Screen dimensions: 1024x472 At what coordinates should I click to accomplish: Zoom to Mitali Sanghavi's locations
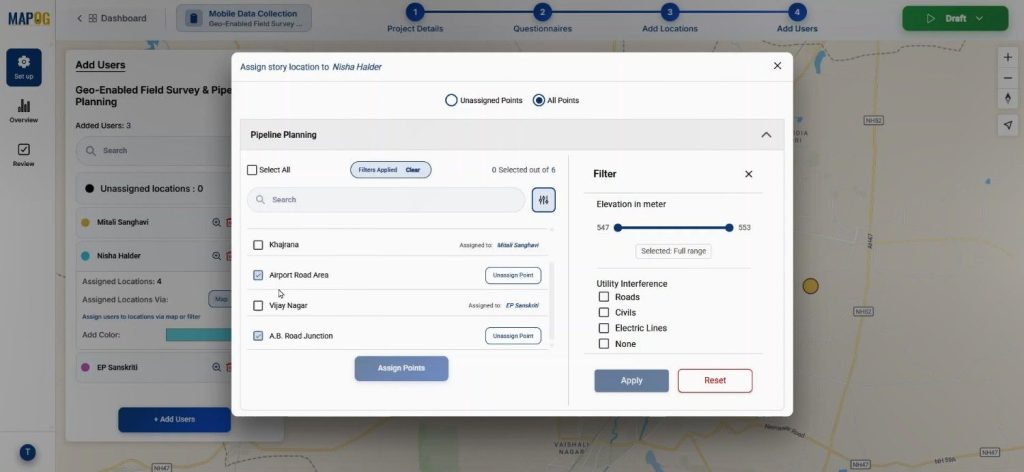216,223
